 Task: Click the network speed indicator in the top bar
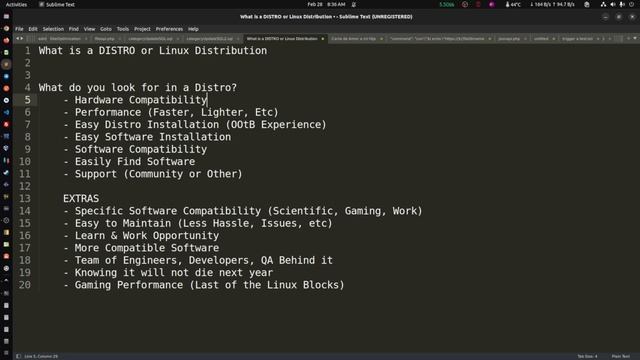click(x=552, y=4)
